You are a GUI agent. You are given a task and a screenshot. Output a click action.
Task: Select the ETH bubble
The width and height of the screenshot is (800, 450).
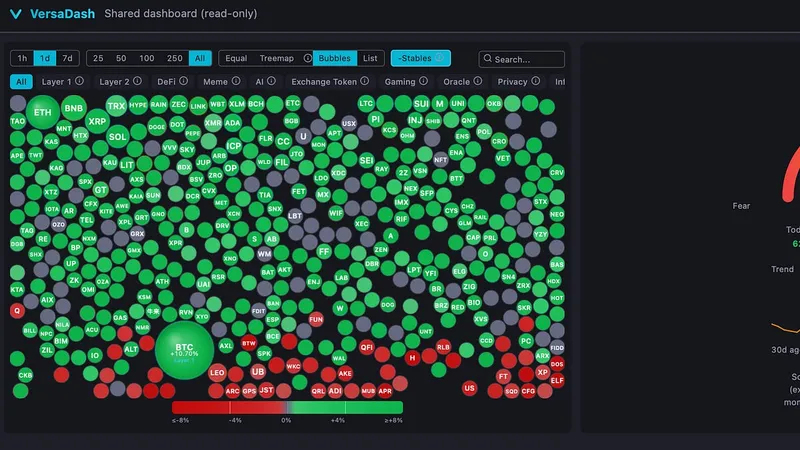42,112
